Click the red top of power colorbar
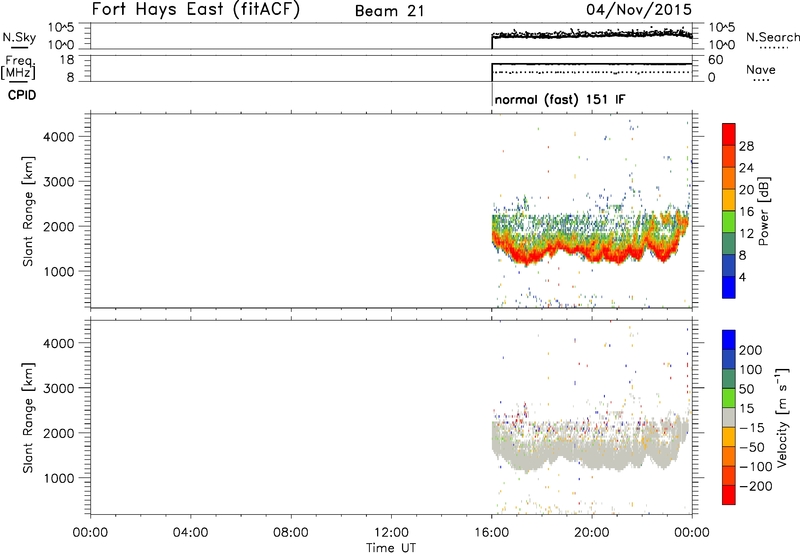 (729, 134)
